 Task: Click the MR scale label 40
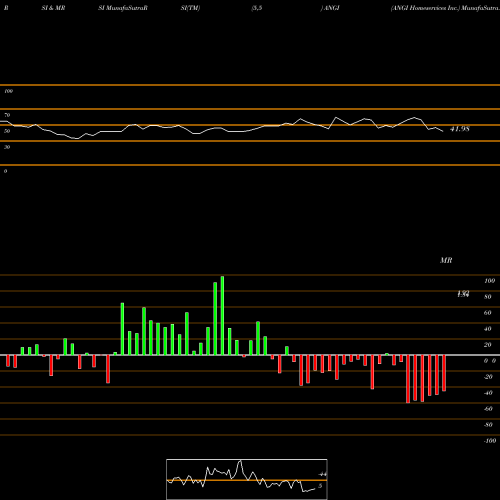click(488, 329)
